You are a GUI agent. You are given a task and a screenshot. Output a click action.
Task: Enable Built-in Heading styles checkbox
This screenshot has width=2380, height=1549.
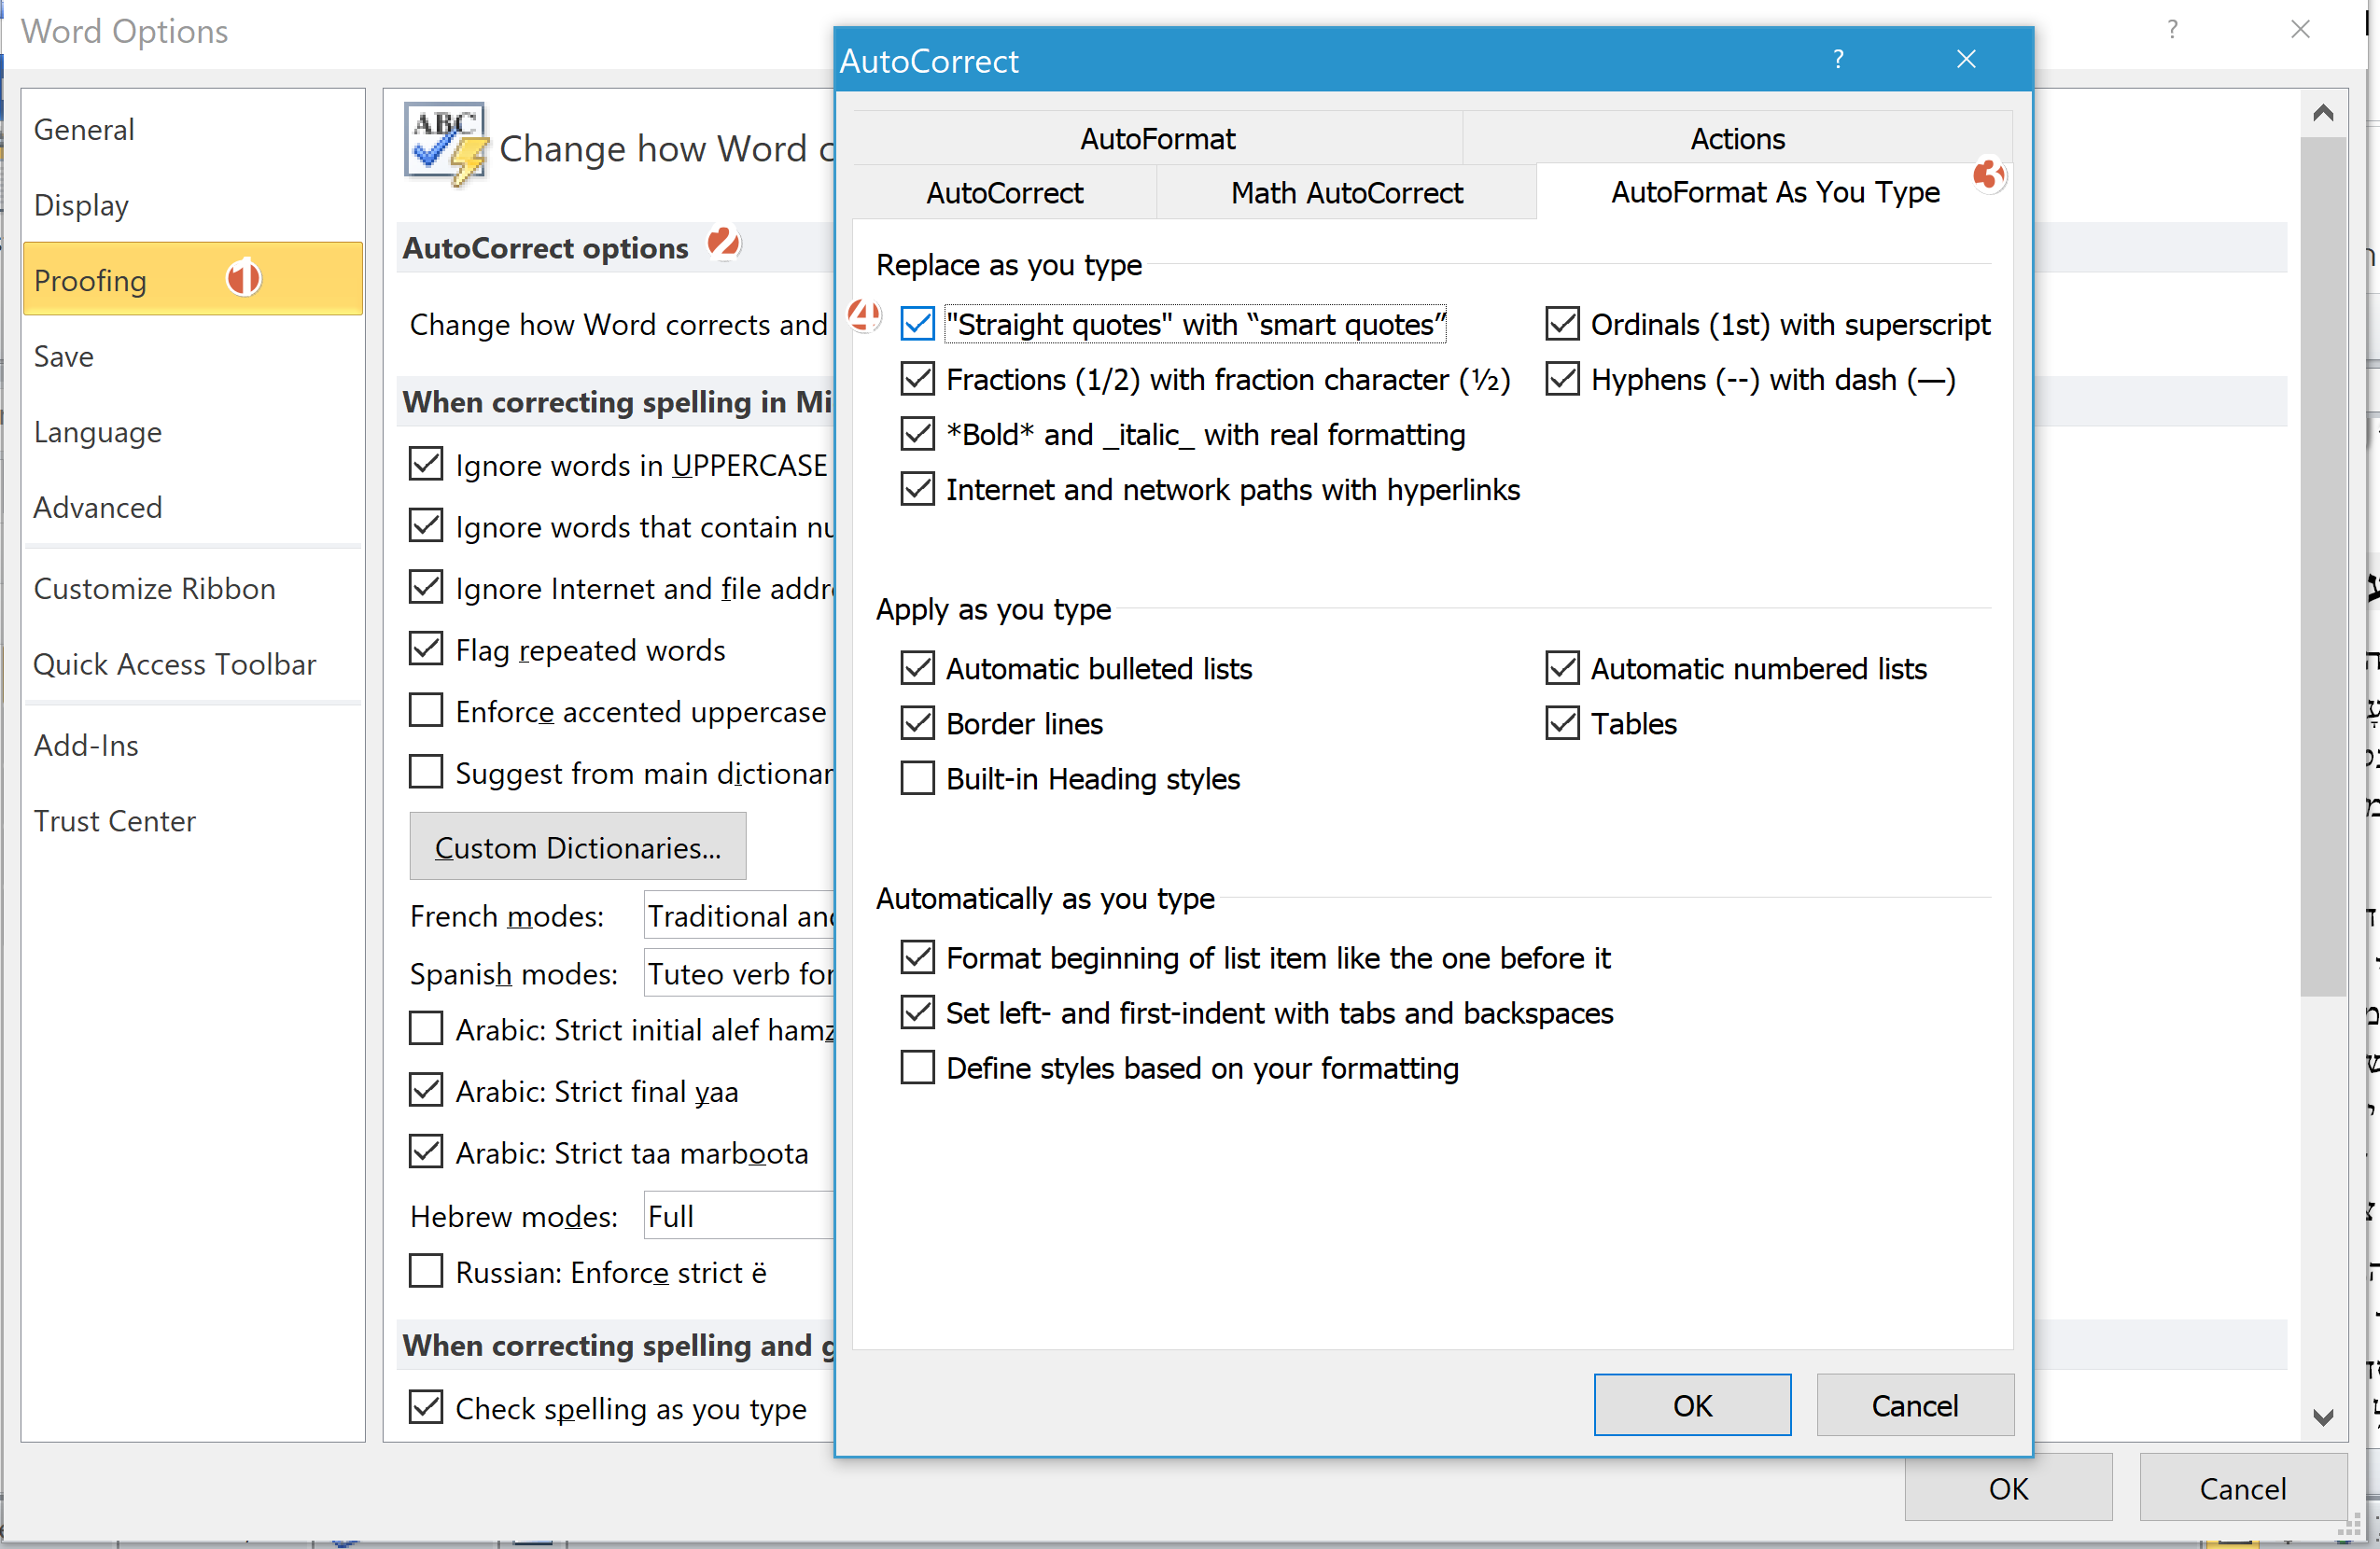tap(917, 778)
